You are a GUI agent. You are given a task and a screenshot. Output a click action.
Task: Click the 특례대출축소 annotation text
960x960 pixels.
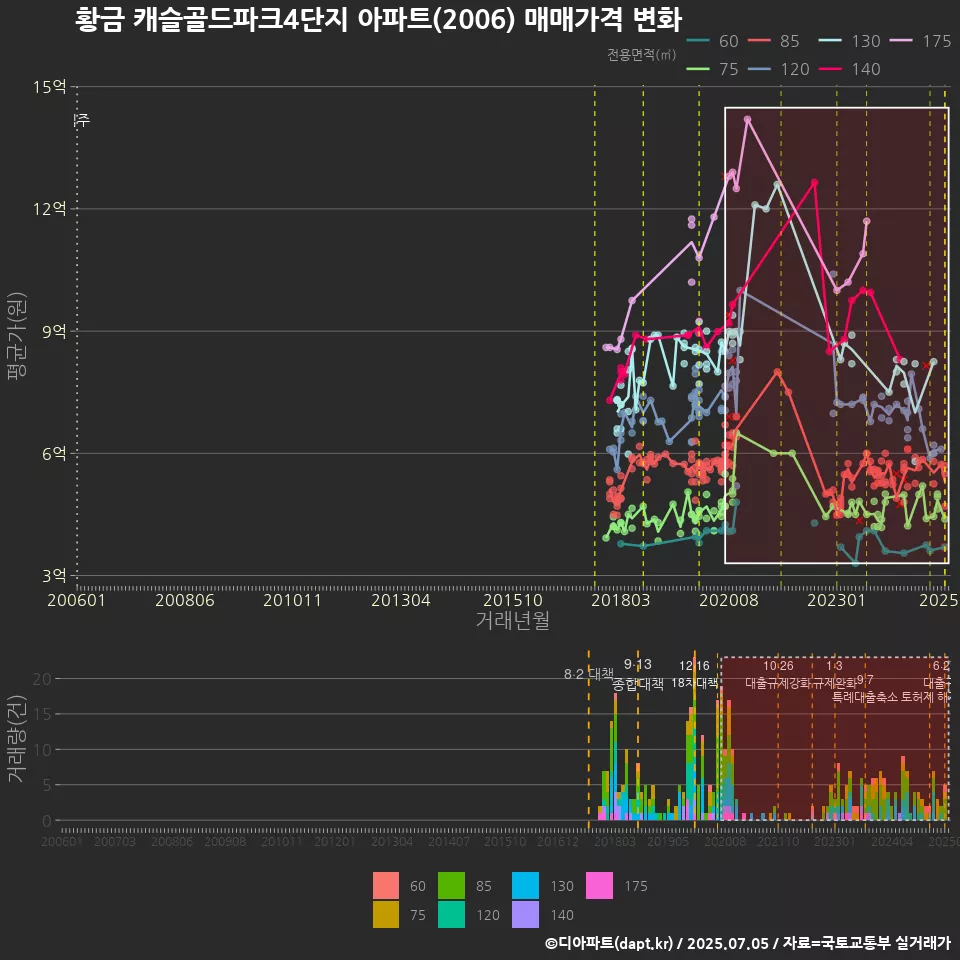(865, 697)
